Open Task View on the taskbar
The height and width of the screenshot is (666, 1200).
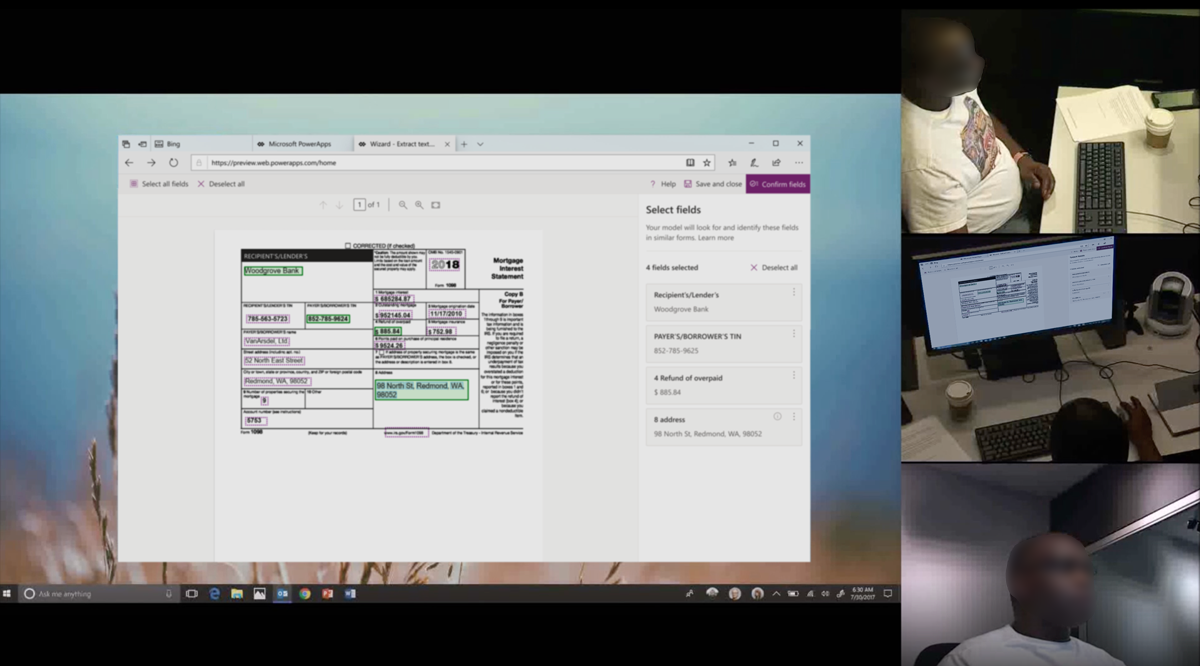pos(192,593)
